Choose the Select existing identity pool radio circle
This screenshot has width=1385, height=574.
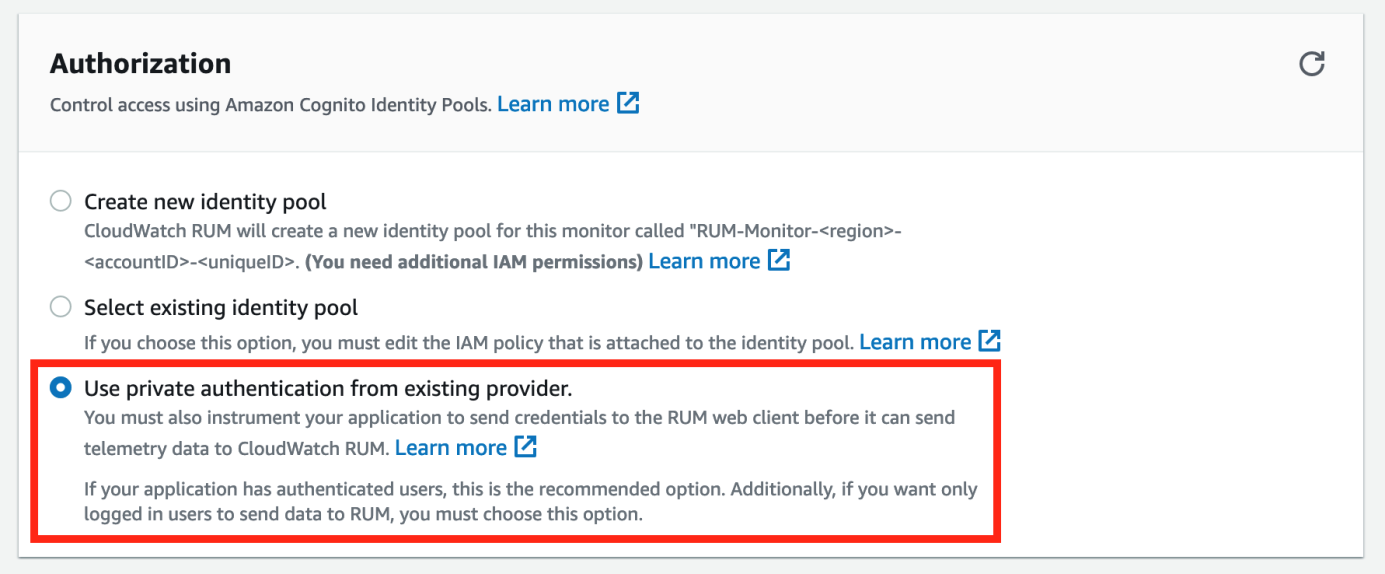tap(61, 307)
